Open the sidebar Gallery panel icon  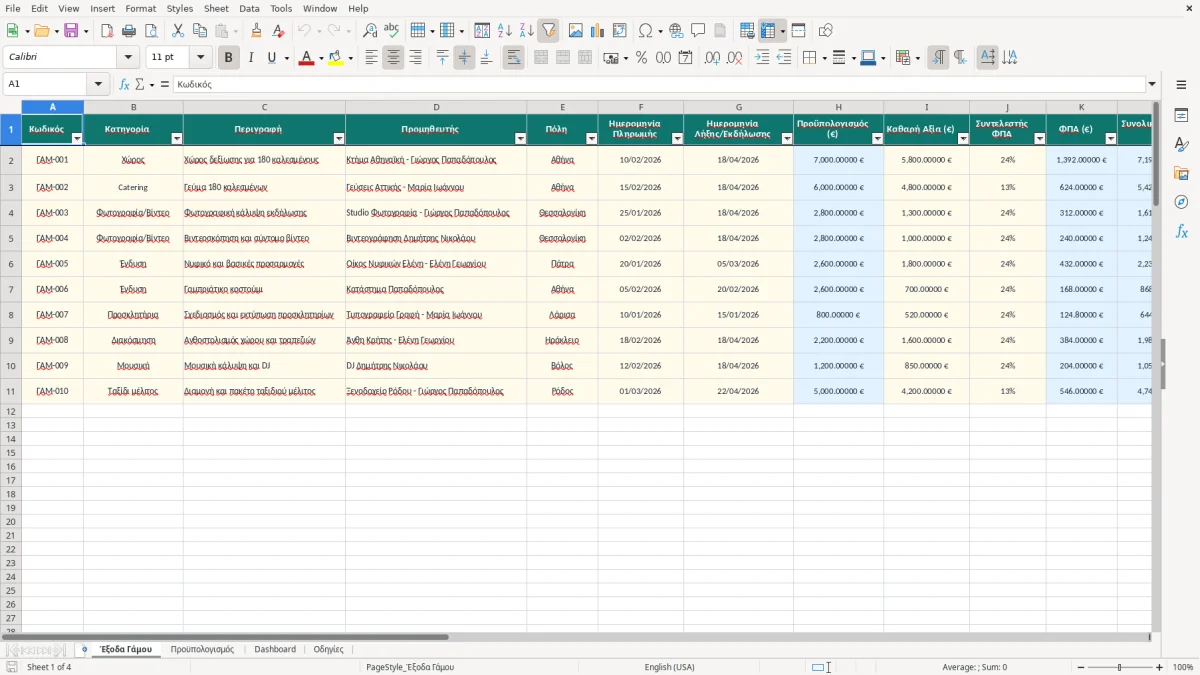pos(1181,174)
